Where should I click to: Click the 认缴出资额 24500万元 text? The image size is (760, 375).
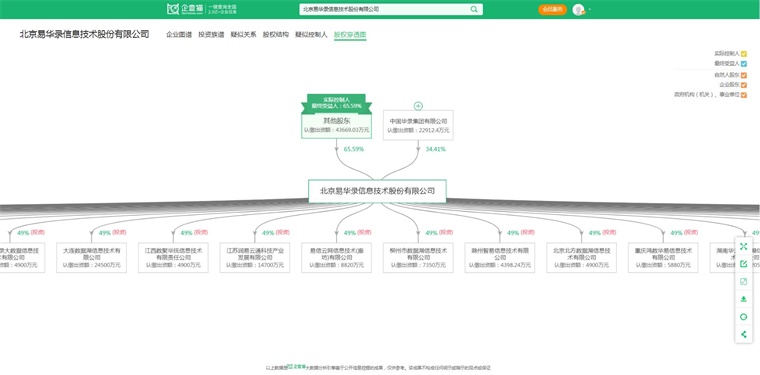[x=92, y=265]
